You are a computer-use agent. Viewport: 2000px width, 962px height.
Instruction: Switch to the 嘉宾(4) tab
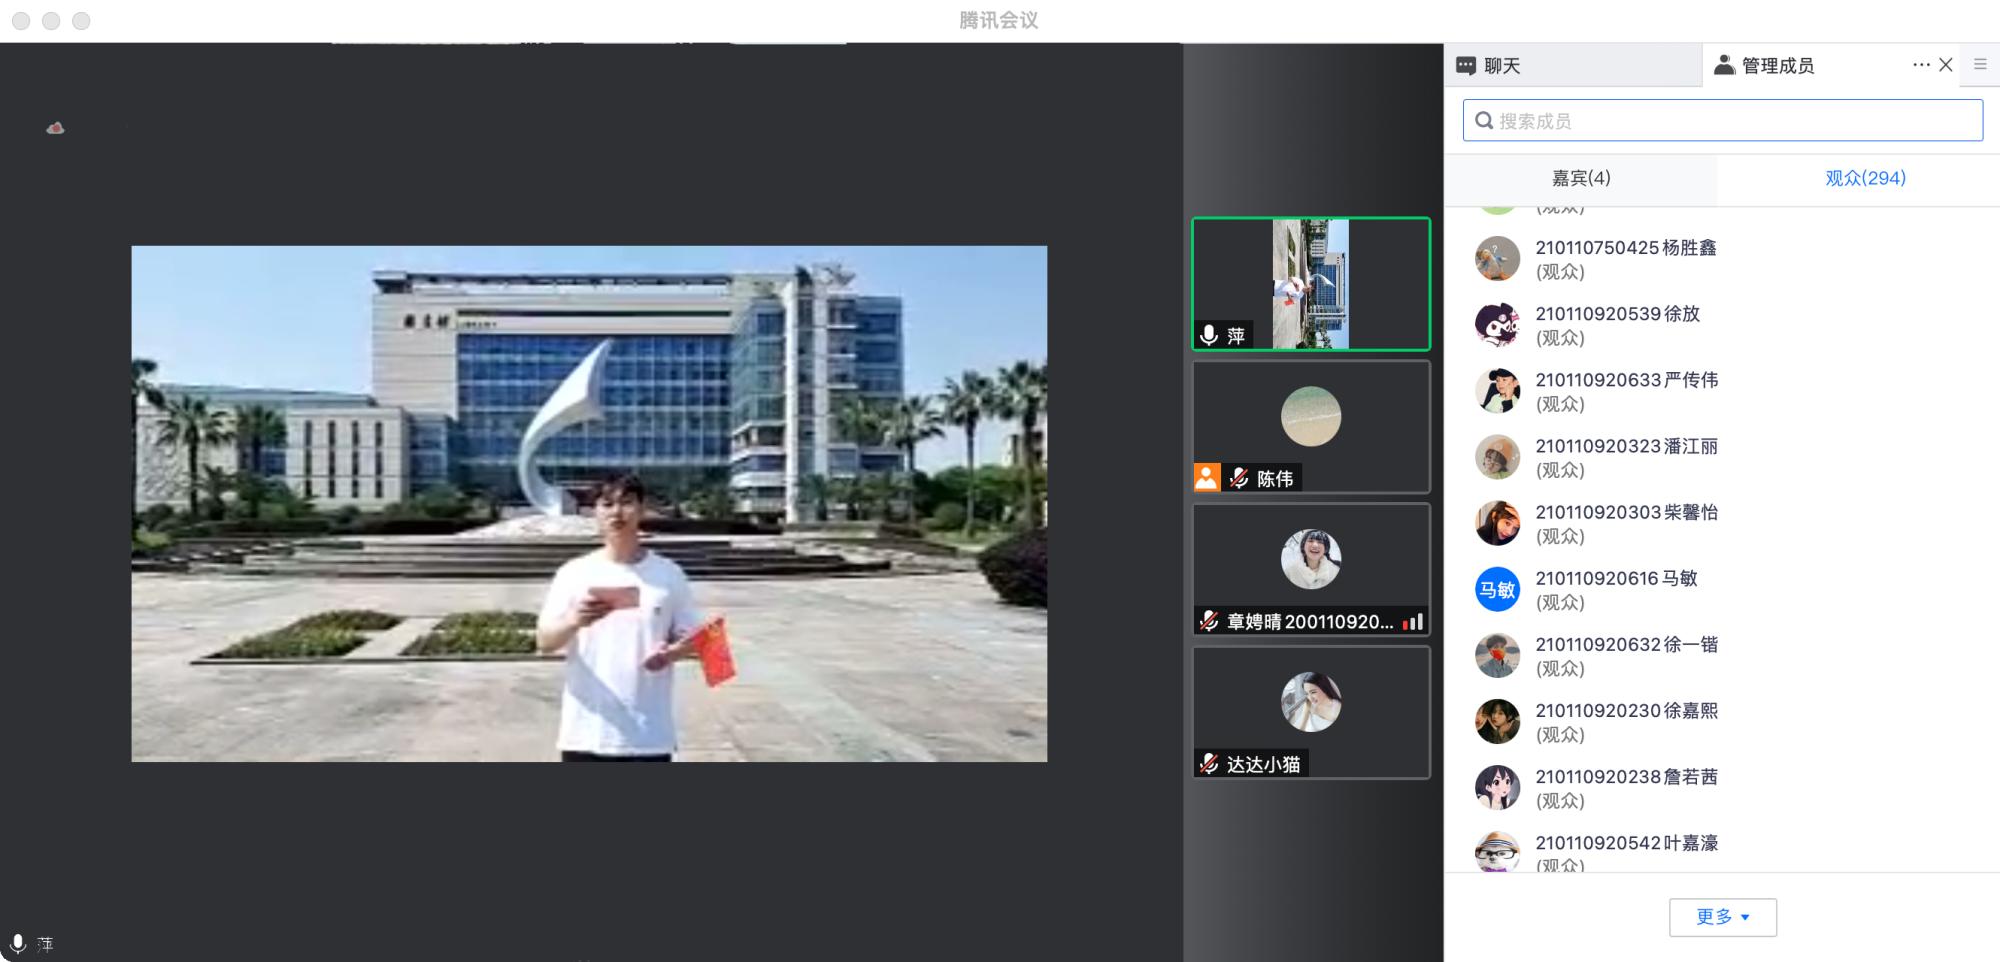tap(1580, 178)
